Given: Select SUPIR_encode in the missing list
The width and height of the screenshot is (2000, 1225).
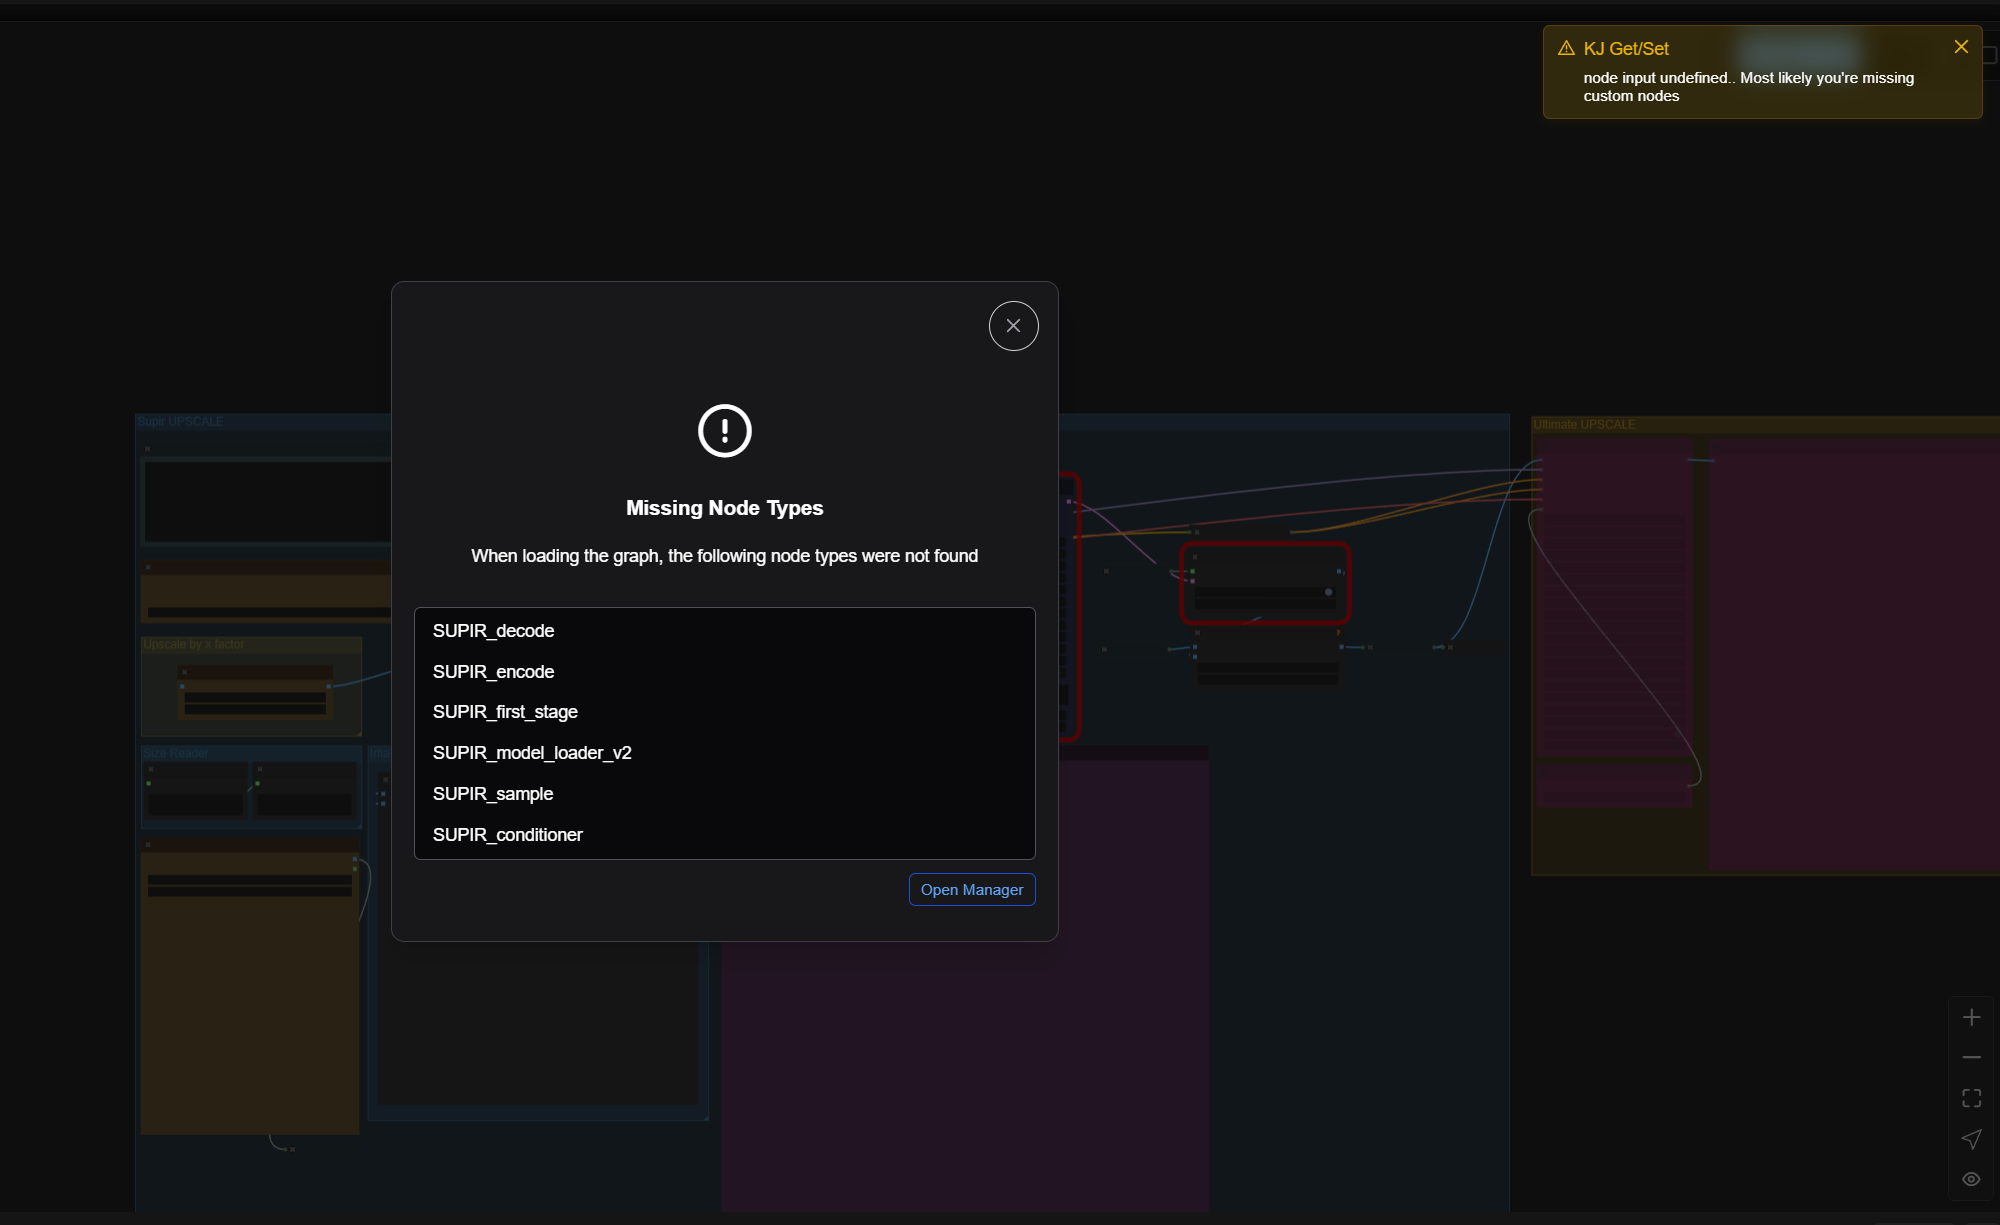Looking at the screenshot, I should pyautogui.click(x=493, y=672).
